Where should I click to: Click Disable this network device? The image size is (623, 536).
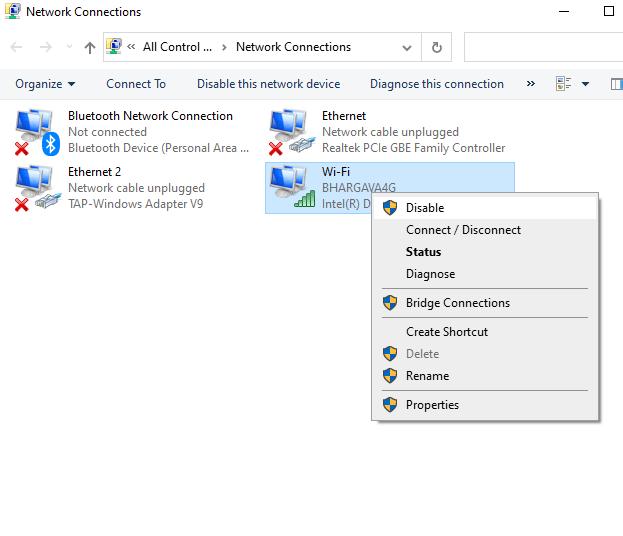pyautogui.click(x=269, y=84)
